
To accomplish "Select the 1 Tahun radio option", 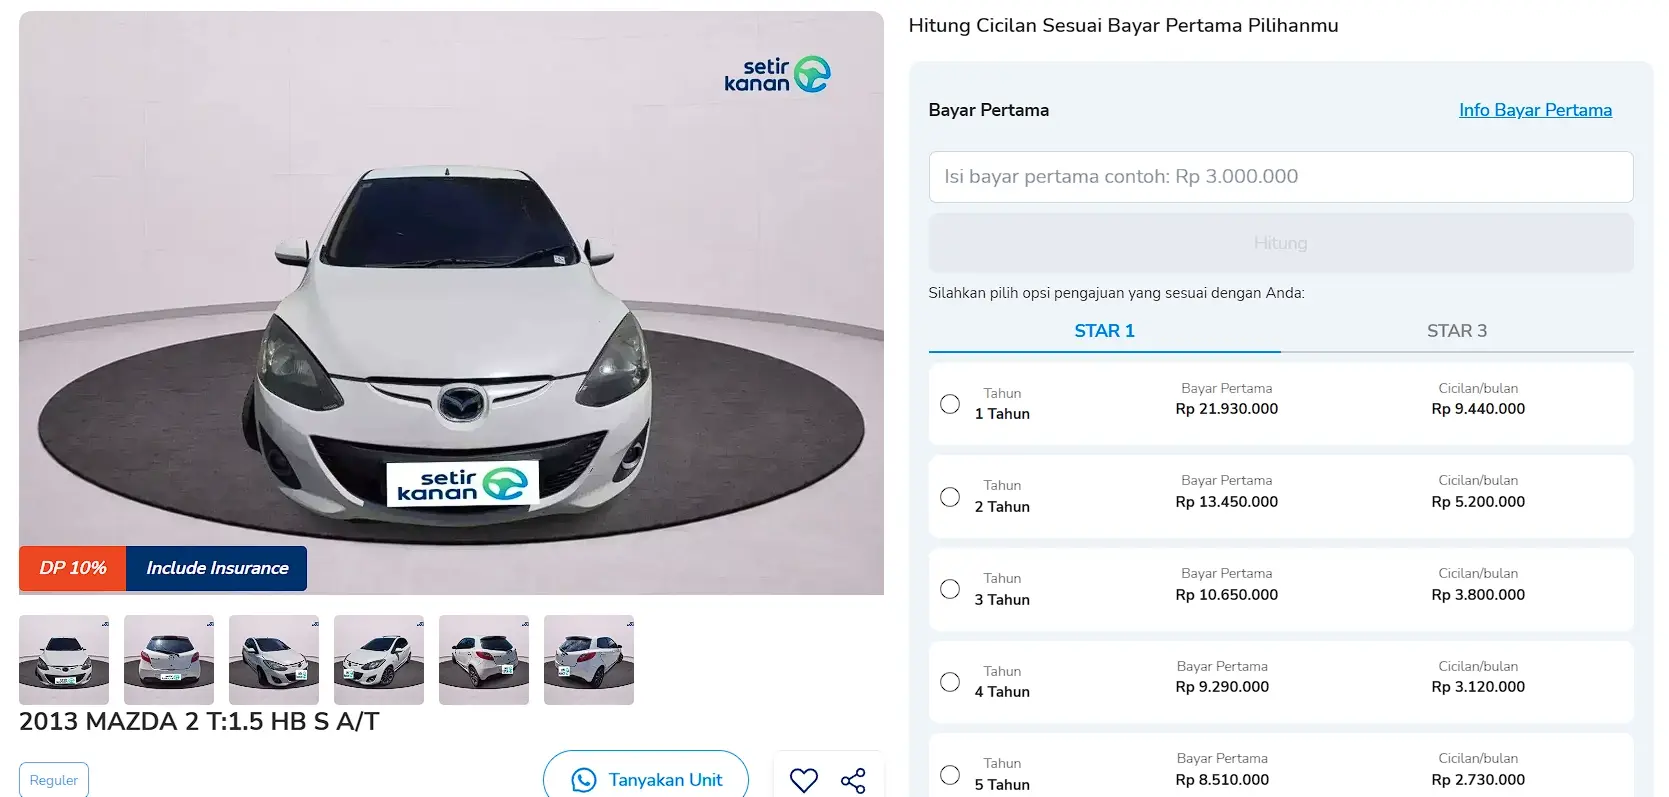I will coord(950,404).
